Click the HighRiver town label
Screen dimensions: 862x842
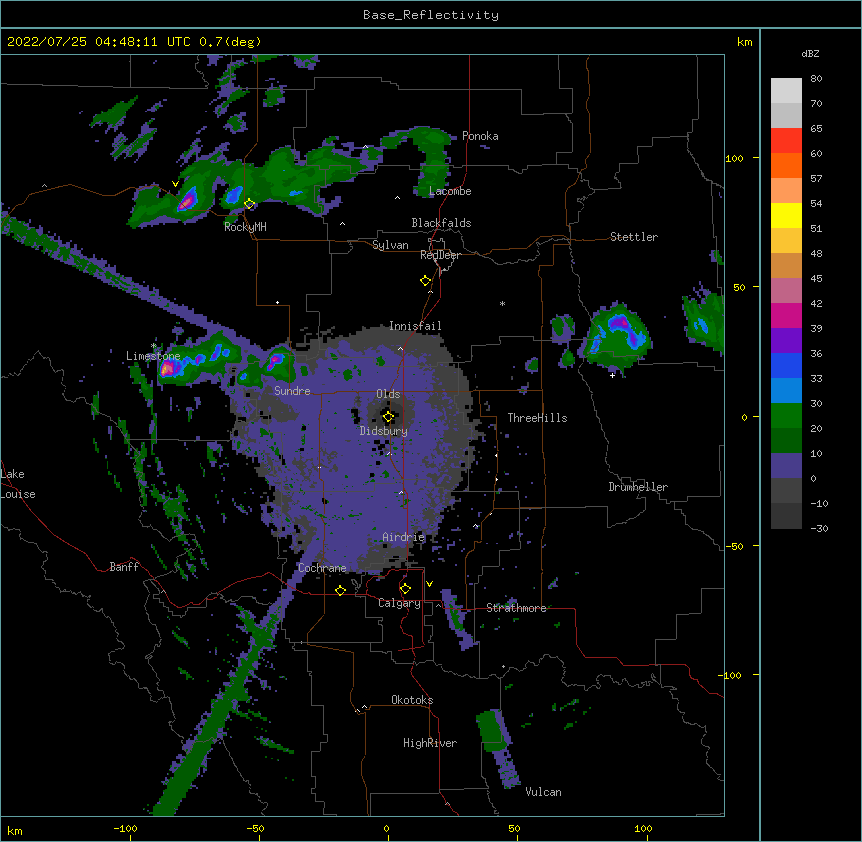[x=430, y=743]
